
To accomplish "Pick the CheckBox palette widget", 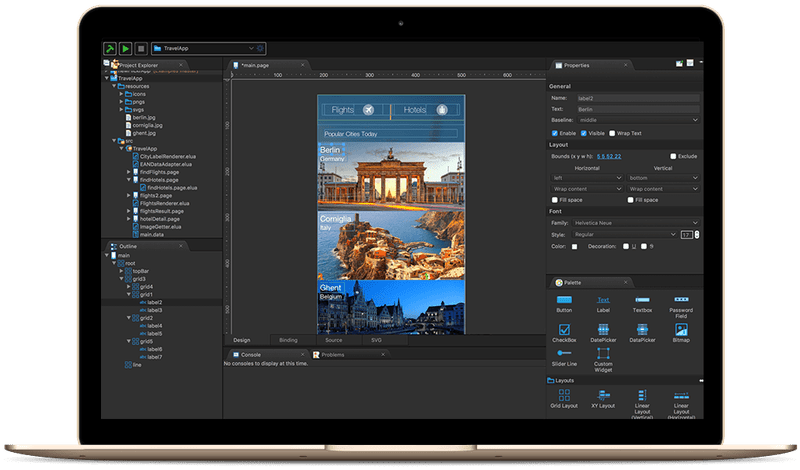I will point(564,333).
